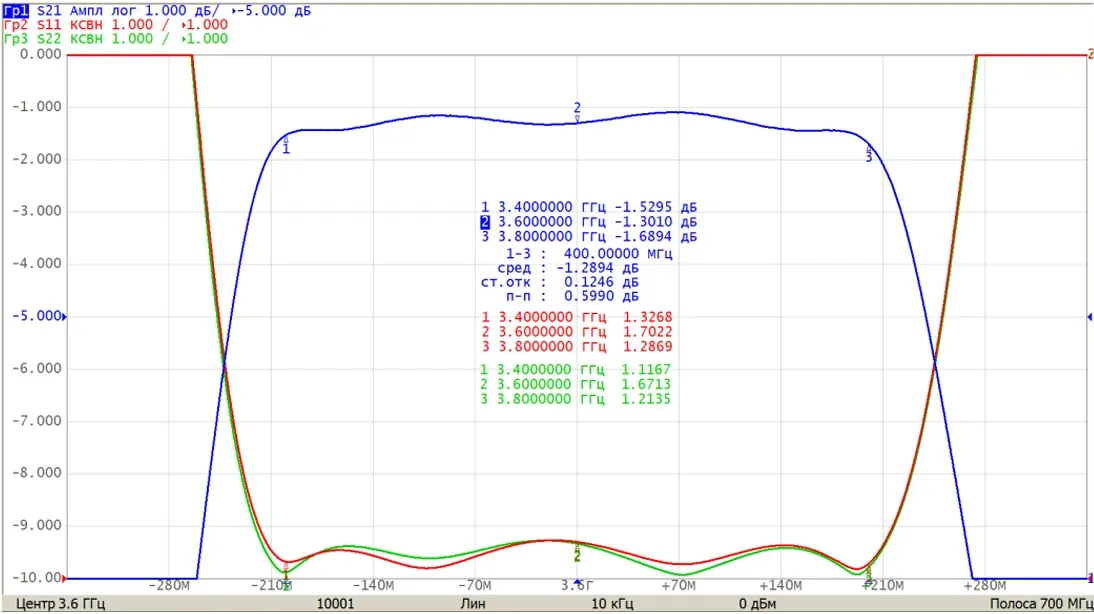Click the -70M label on the frequency axis

pos(475,585)
